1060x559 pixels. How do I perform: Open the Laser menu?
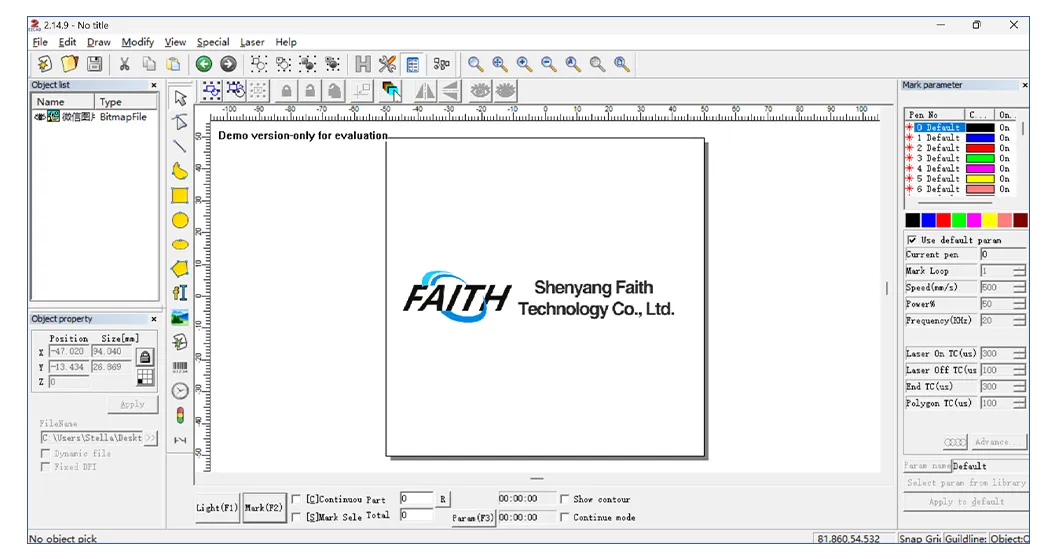251,42
